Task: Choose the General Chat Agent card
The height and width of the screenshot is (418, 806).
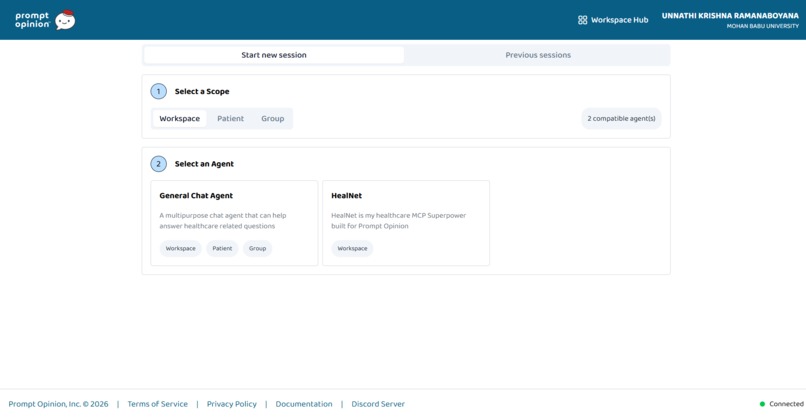Action: tap(234, 223)
